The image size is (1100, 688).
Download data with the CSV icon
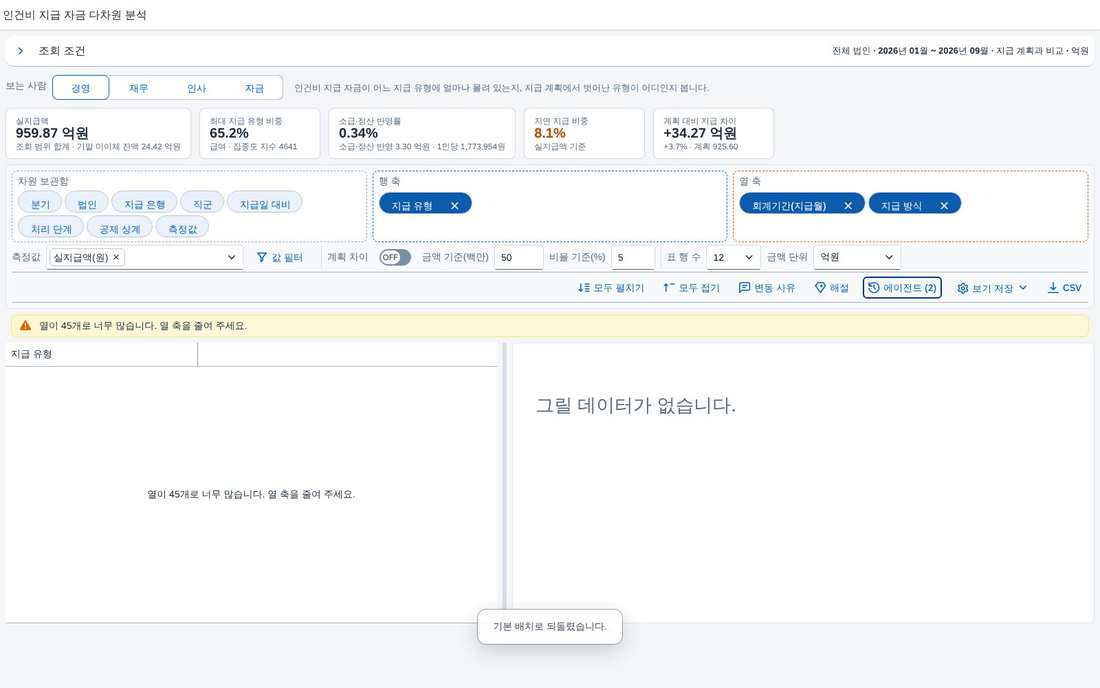point(1053,288)
